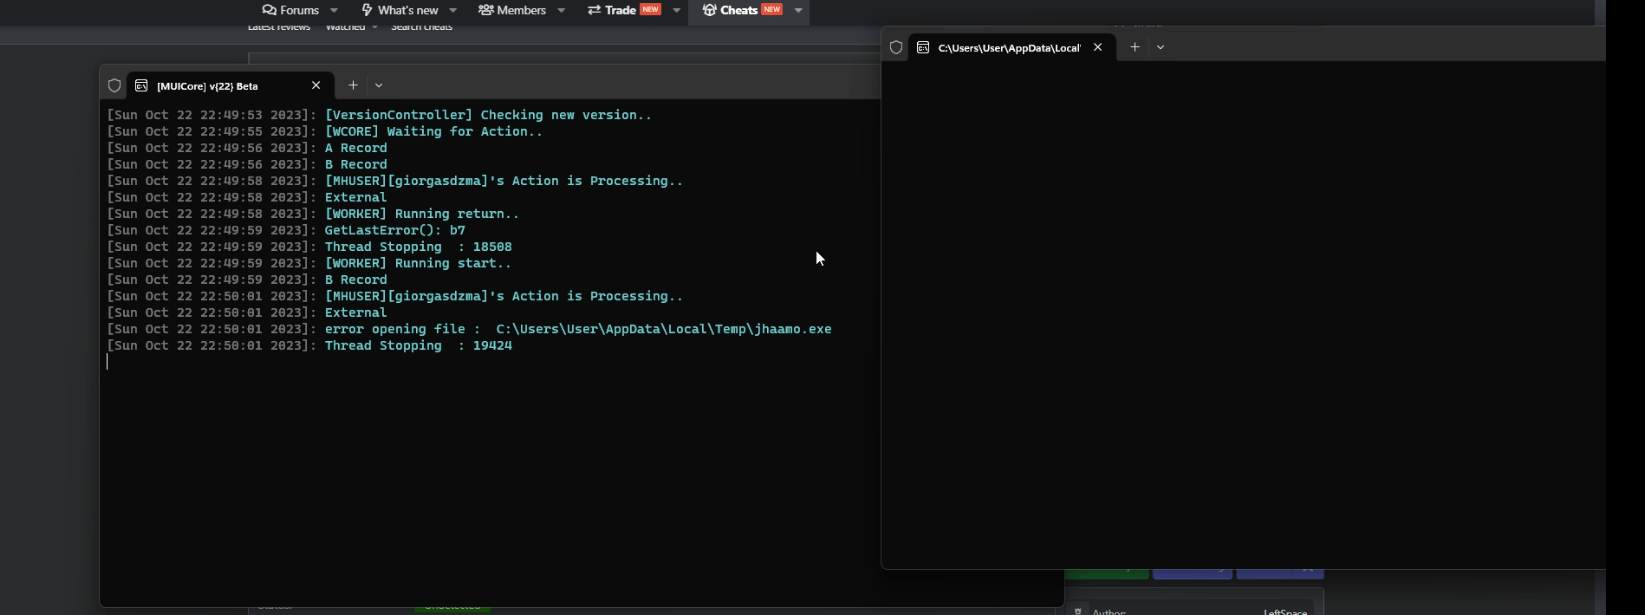Add a new tab in AppData terminal
This screenshot has height=615, width=1645.
tap(1135, 47)
